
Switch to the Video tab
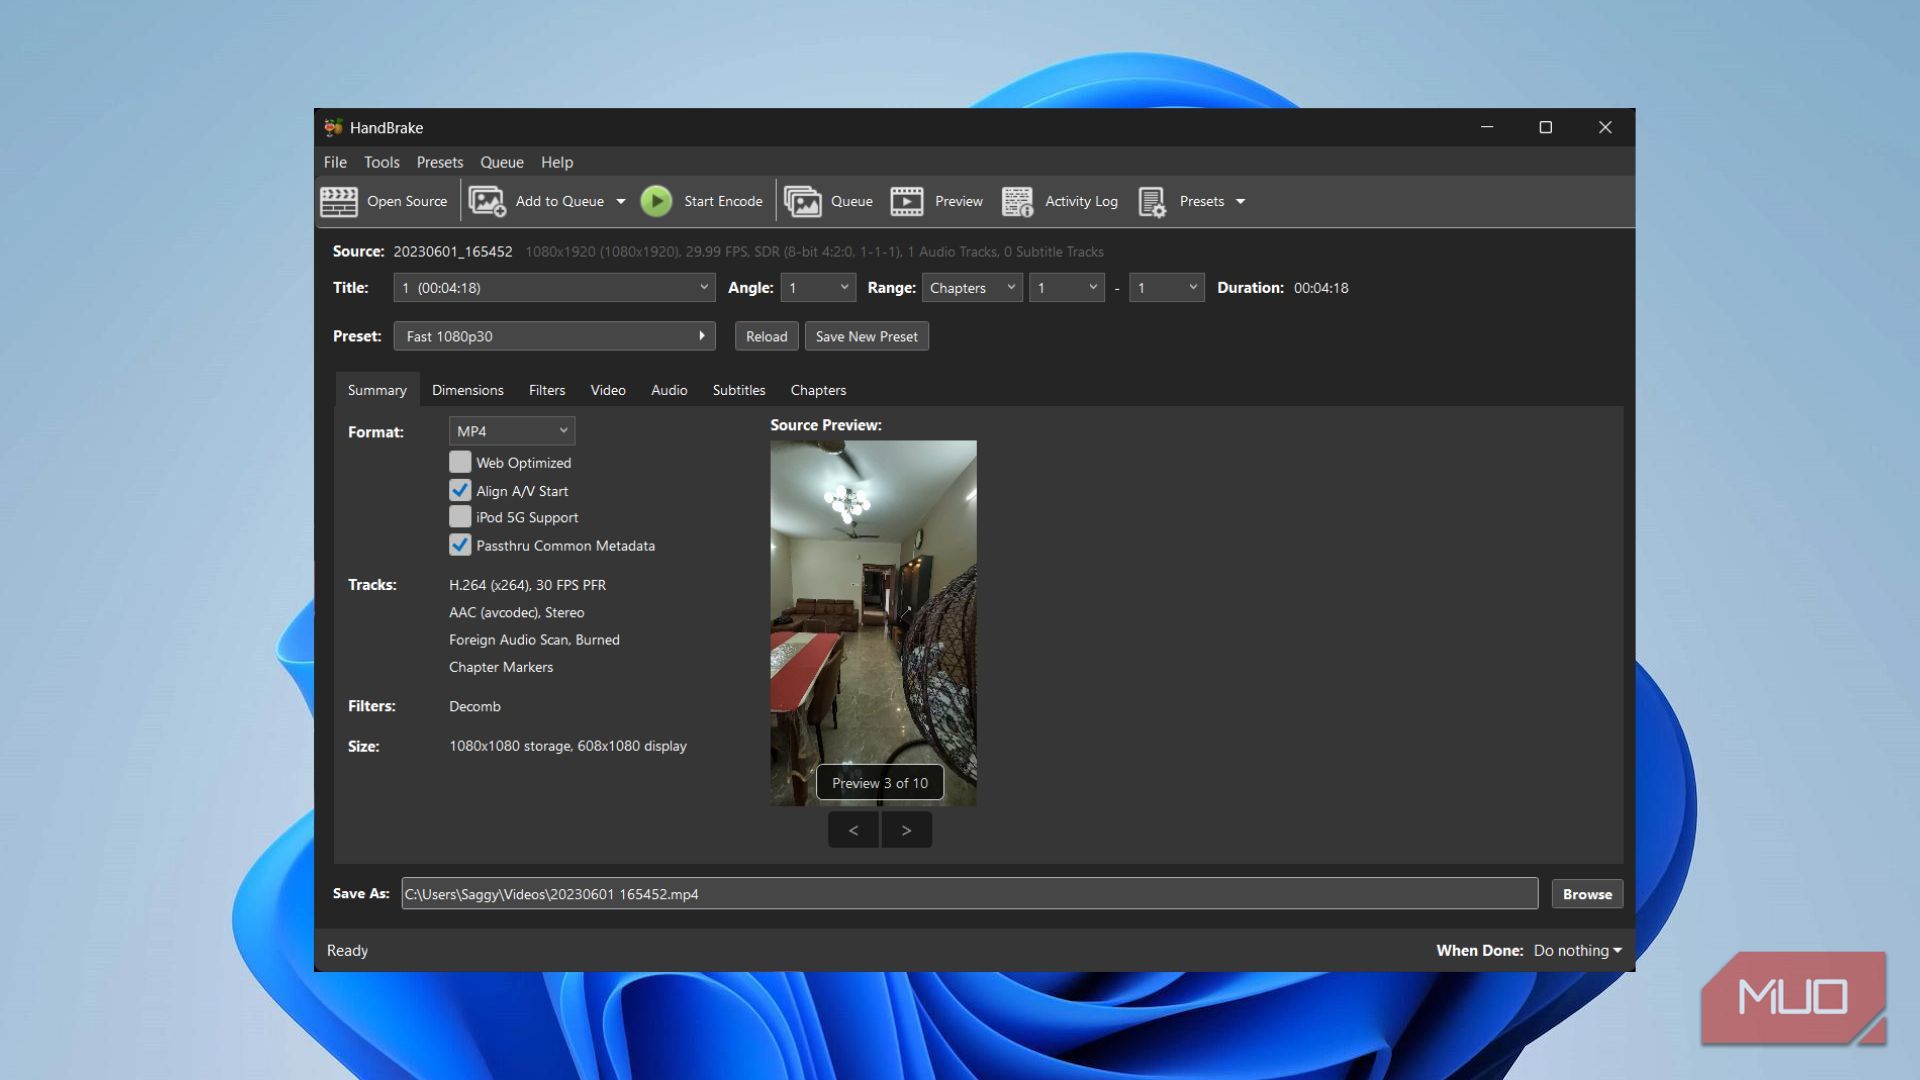pyautogui.click(x=608, y=390)
